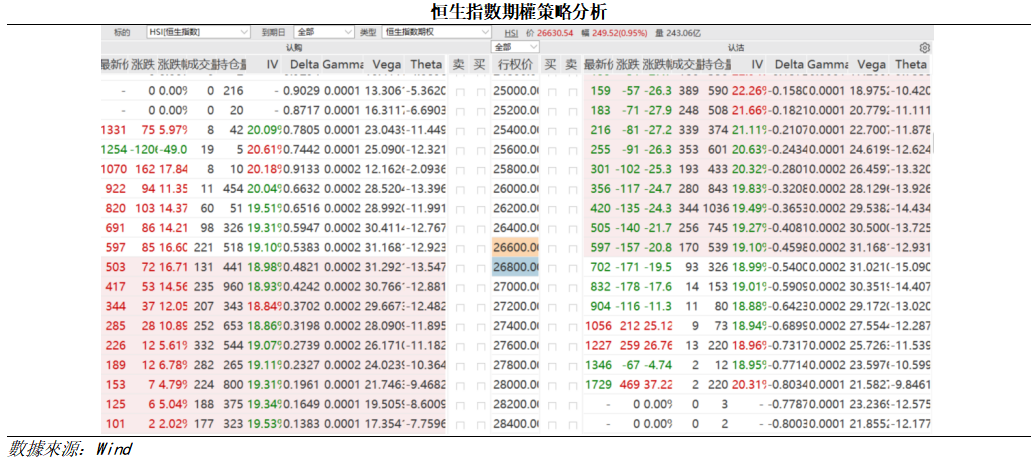Screen dimensions: 1036x463
Task: Select the strike price 27800.00 cell
Action: click(x=515, y=365)
